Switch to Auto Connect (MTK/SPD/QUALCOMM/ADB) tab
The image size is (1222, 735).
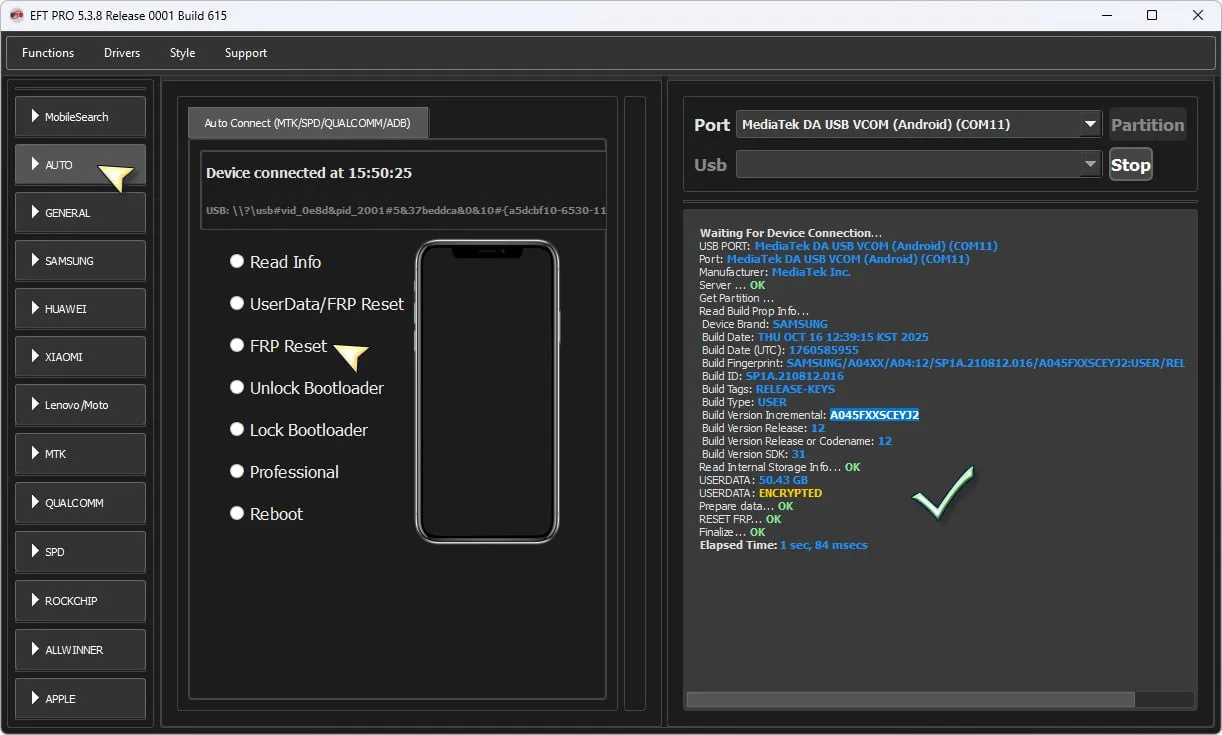(307, 123)
